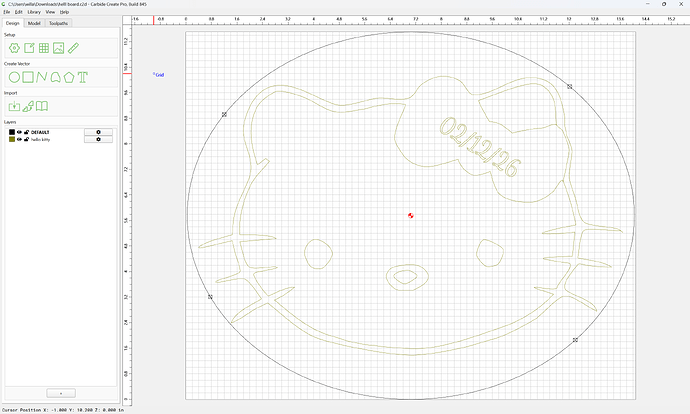
Task: Click the black DEFAULT layer color swatch
Action: [x=12, y=132]
